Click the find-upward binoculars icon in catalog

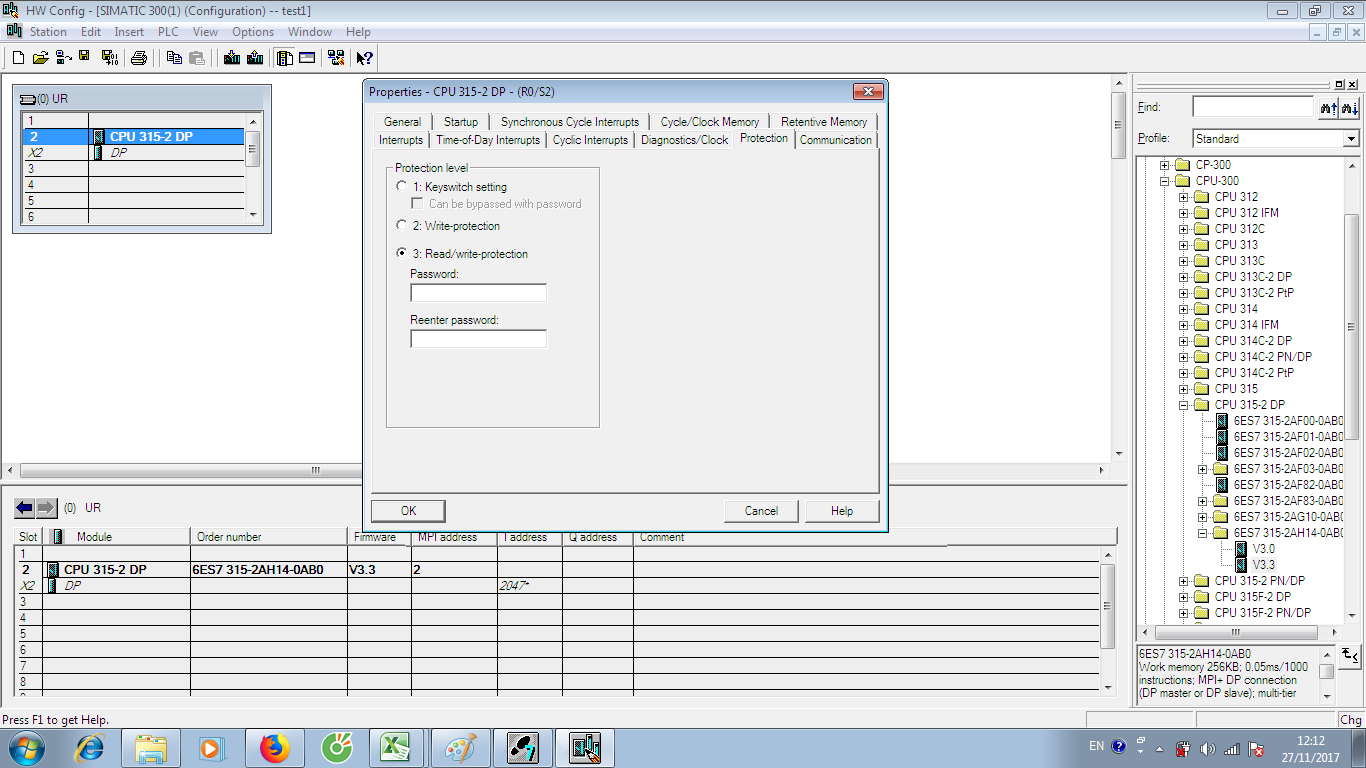(1328, 107)
